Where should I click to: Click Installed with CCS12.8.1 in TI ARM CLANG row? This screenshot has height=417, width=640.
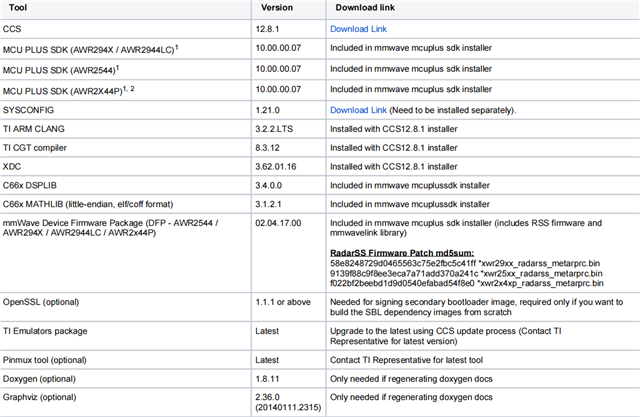coord(393,129)
